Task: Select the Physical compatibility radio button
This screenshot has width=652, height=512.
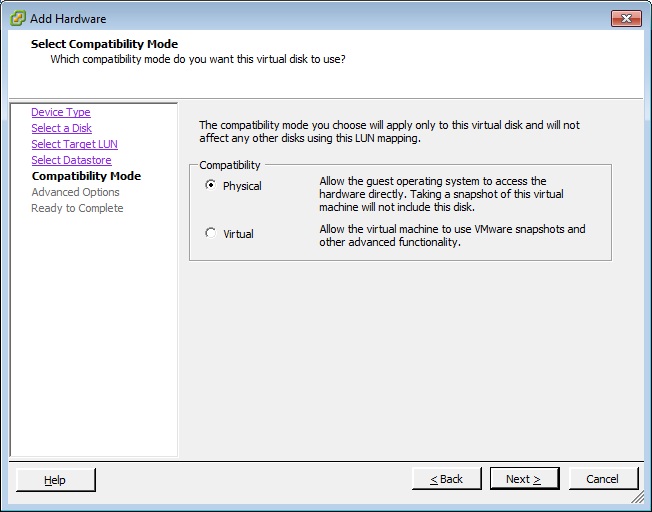Action: pos(210,185)
